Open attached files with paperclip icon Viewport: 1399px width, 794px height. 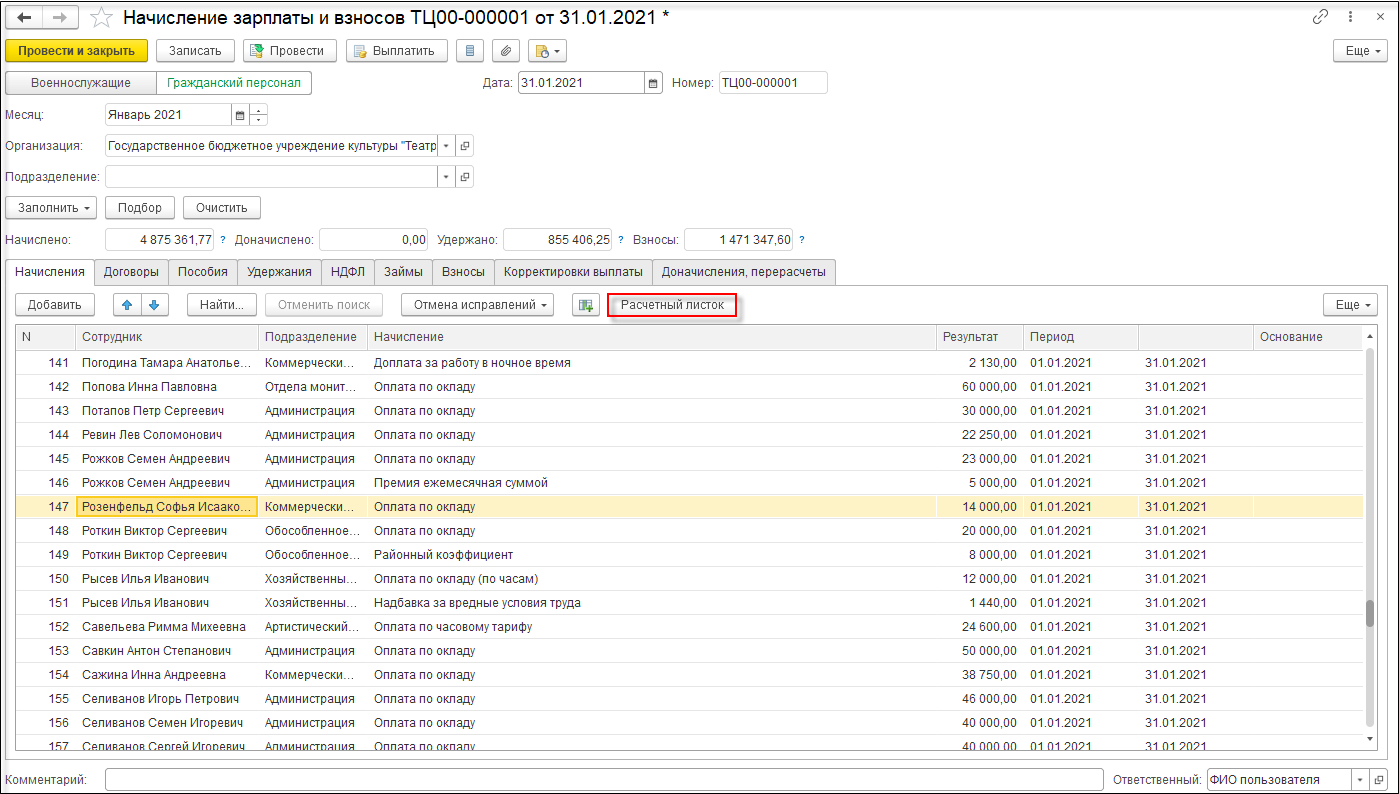[506, 50]
